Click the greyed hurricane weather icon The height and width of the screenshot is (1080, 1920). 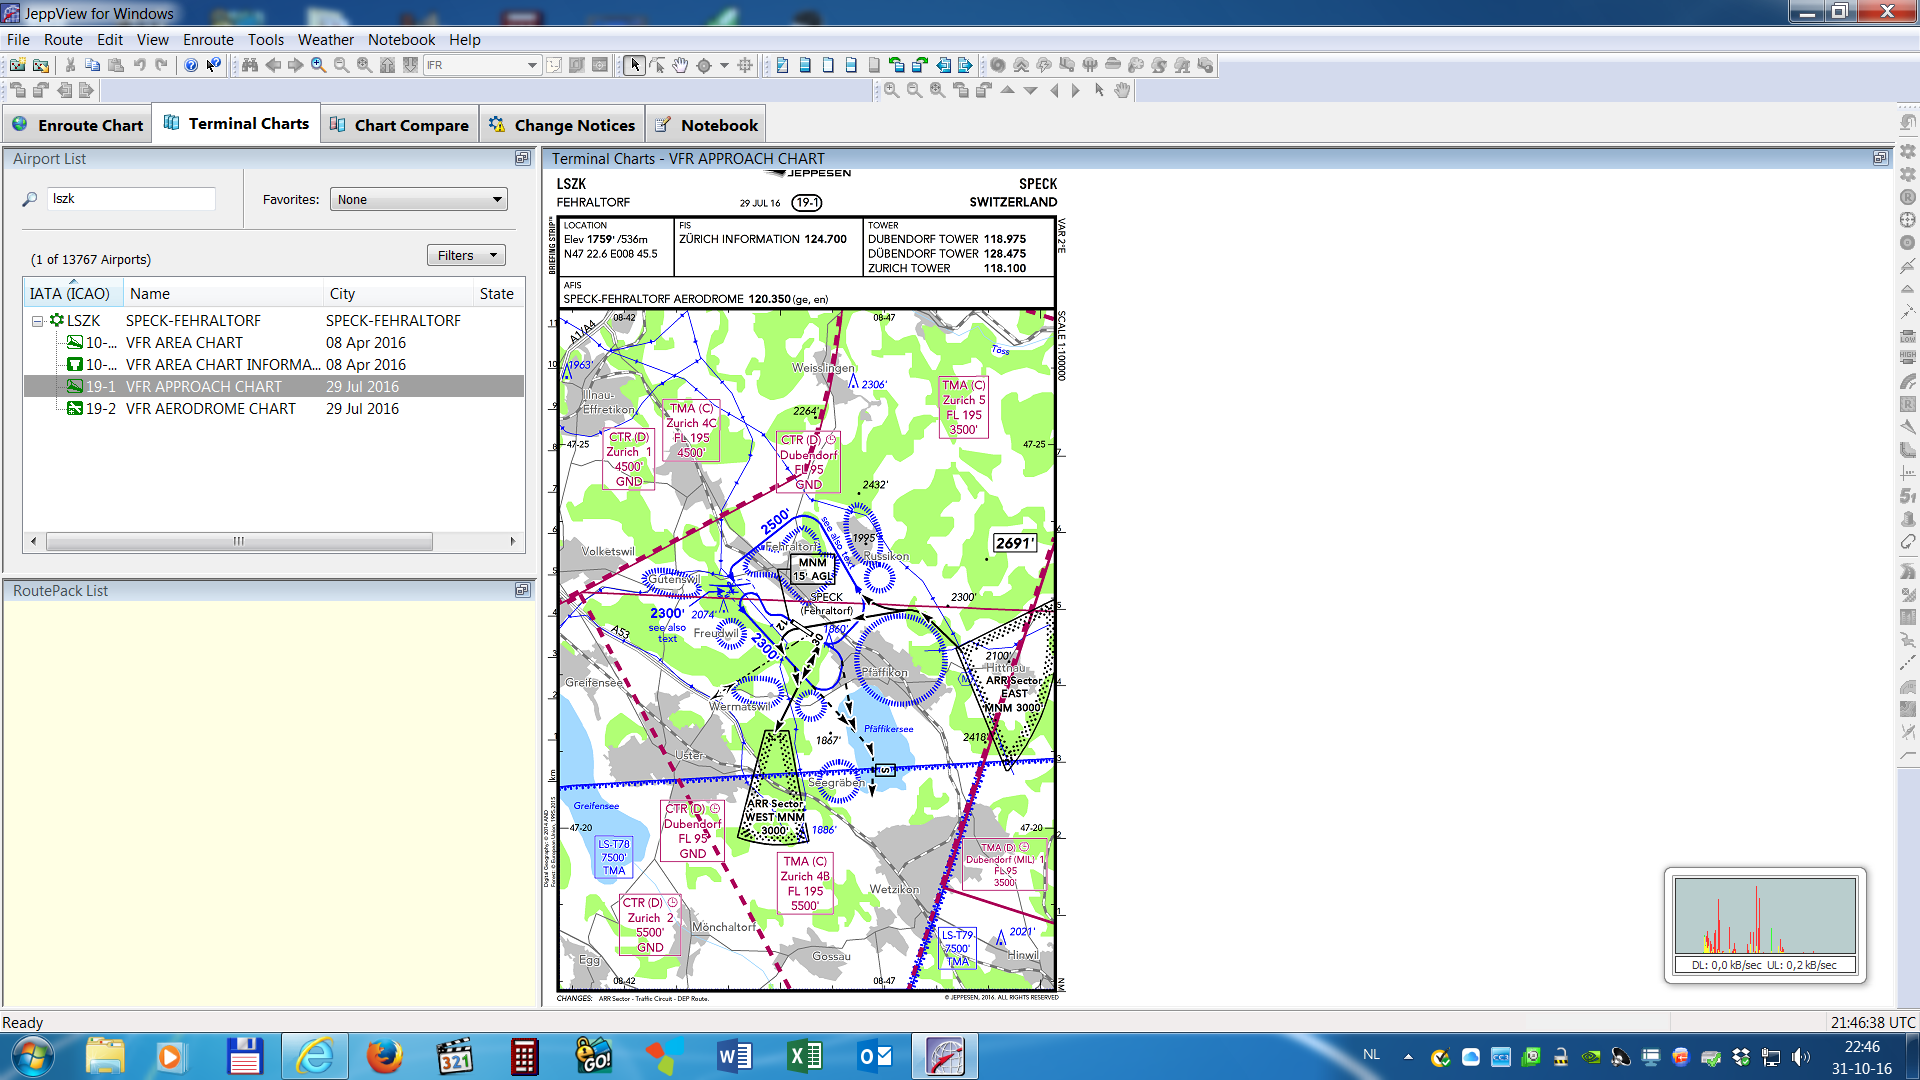[998, 65]
